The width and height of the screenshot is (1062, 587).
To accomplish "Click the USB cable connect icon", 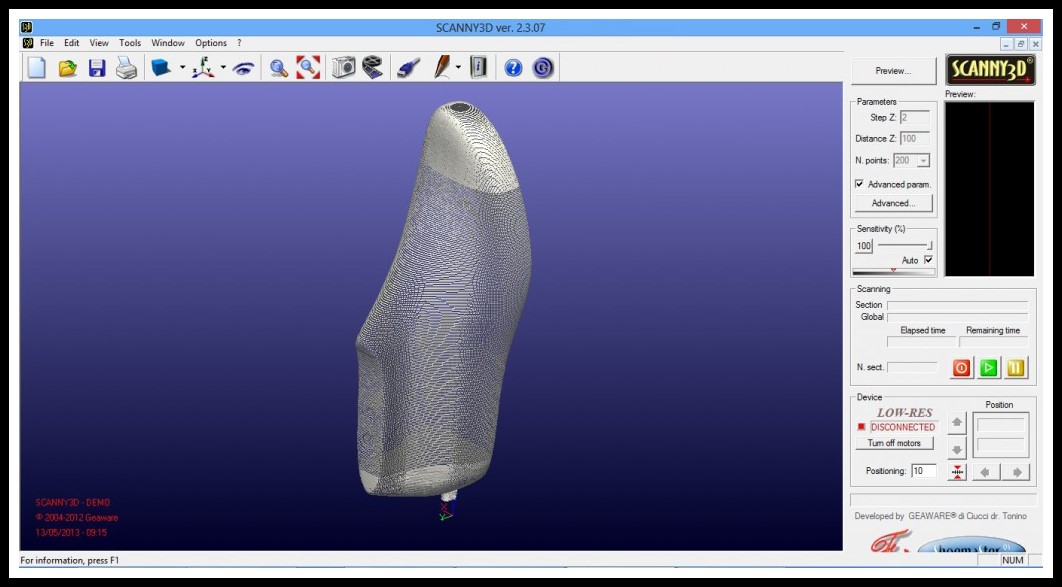I will tap(409, 68).
